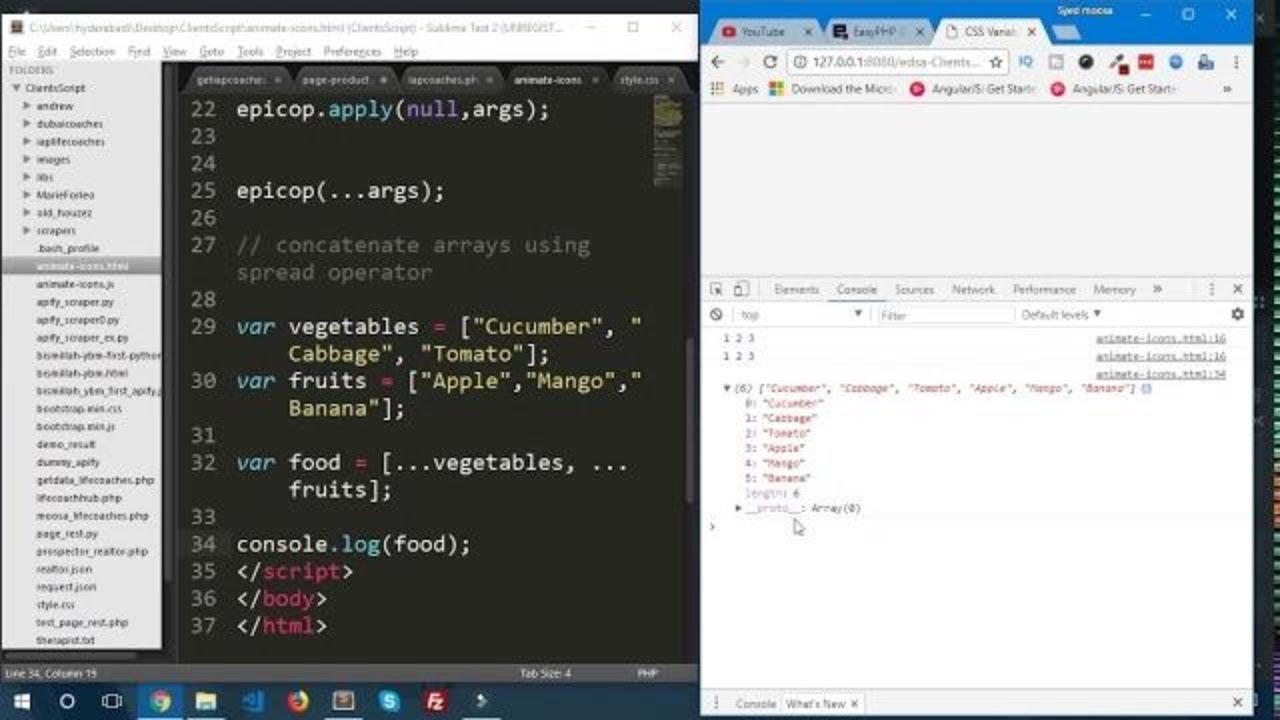Expand the iaplifecoaches folder in sidebar
The image size is (1280, 720).
point(27,142)
